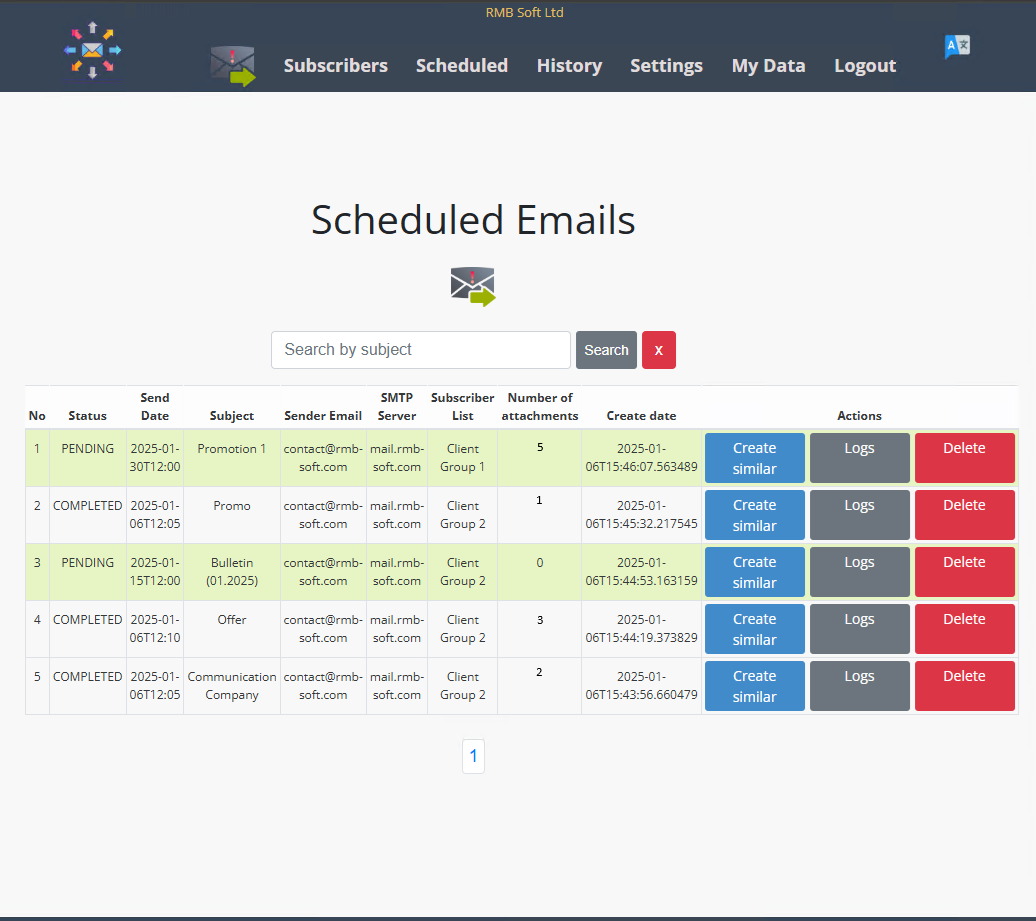Screen dimensions: 1036x921
Task: Go to pagination page 1
Action: (473, 756)
